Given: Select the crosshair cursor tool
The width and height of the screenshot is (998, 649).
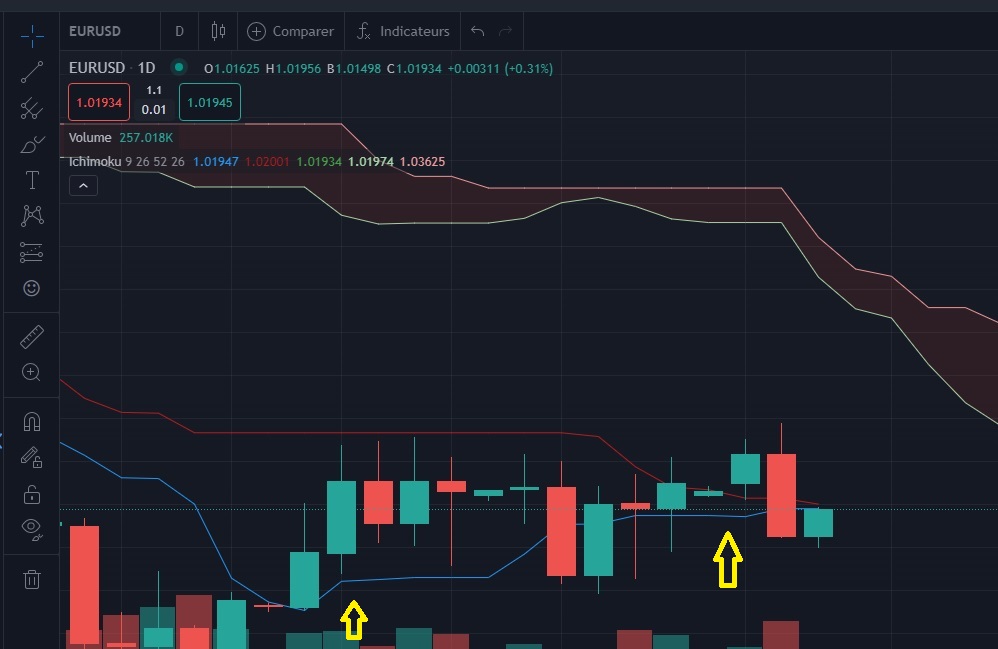Looking at the screenshot, I should [x=31, y=36].
